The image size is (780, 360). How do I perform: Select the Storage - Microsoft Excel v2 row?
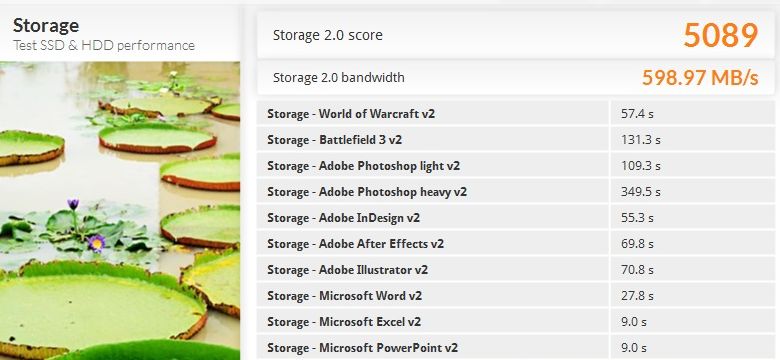[x=516, y=322]
